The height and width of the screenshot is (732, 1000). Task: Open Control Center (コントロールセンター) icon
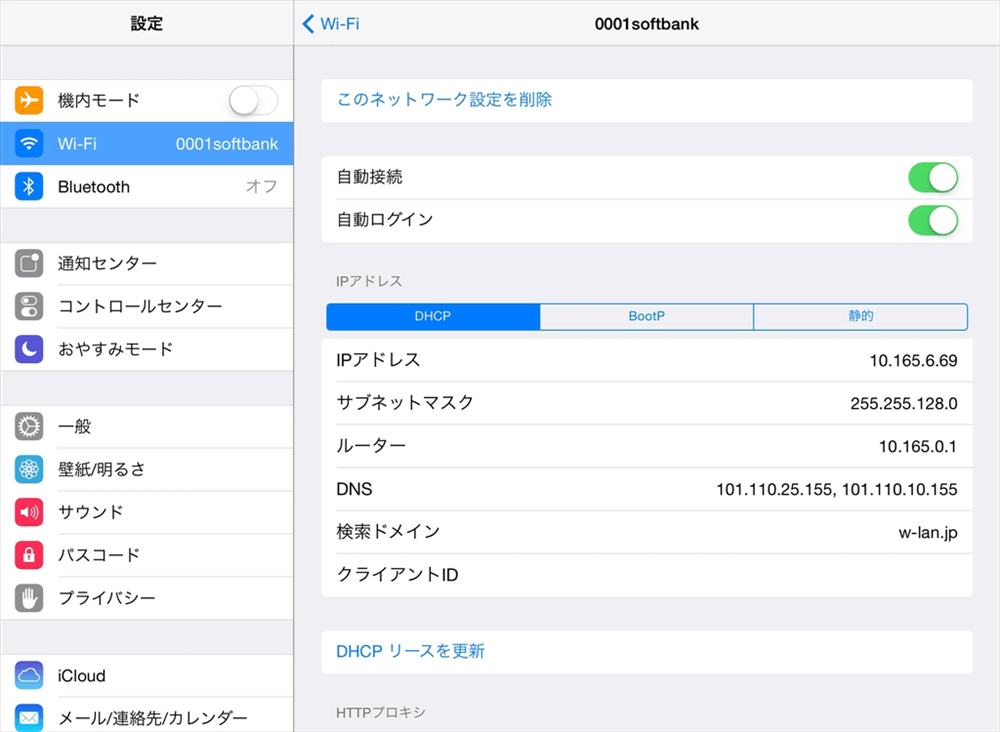coord(29,306)
